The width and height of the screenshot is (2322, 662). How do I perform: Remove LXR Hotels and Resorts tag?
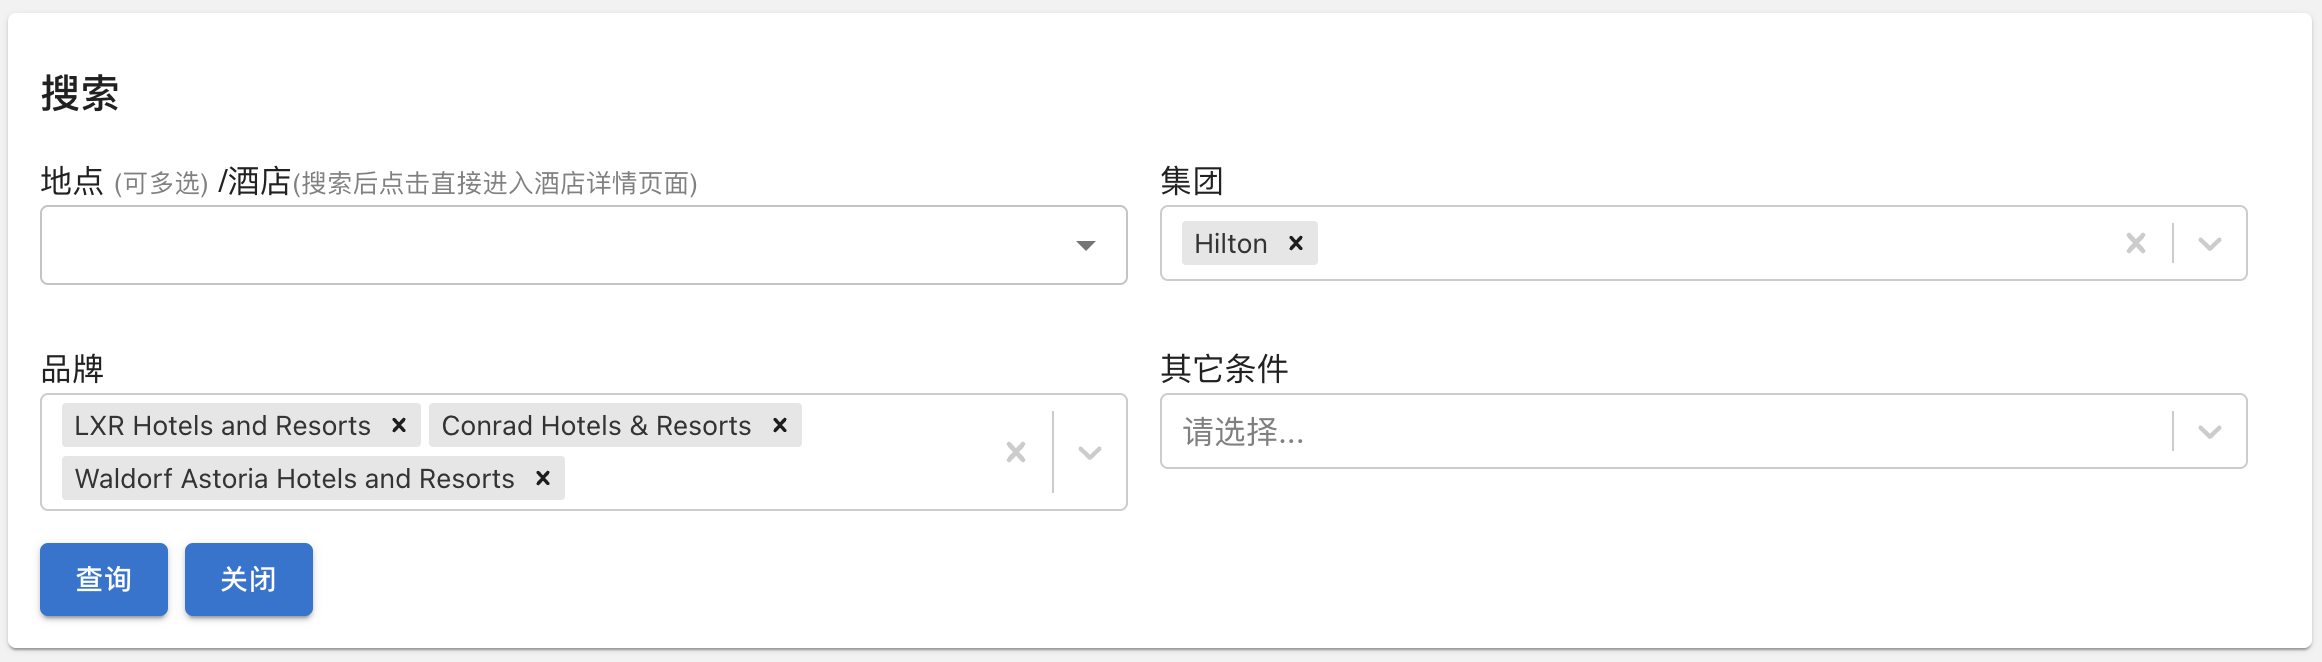pyautogui.click(x=399, y=425)
